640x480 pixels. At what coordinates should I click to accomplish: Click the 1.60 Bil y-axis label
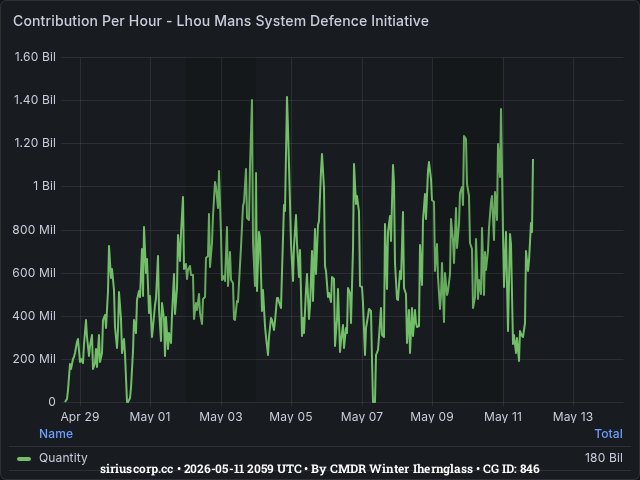coord(35,57)
